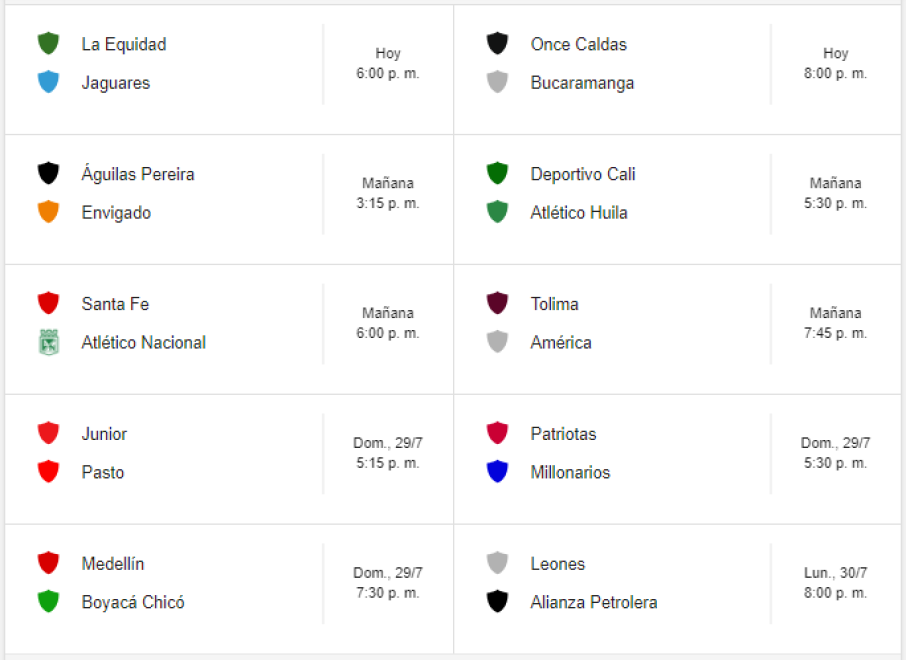Open the Patriotas team name
Image resolution: width=906 pixels, height=660 pixels.
coord(563,434)
